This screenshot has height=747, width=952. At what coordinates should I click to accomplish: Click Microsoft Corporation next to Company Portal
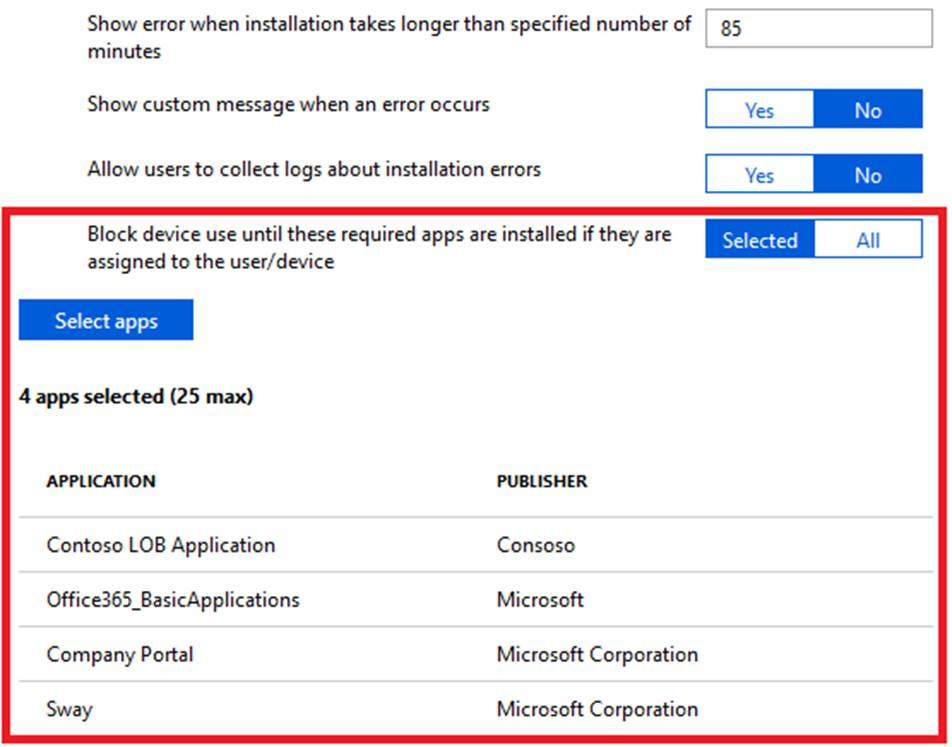tap(597, 654)
